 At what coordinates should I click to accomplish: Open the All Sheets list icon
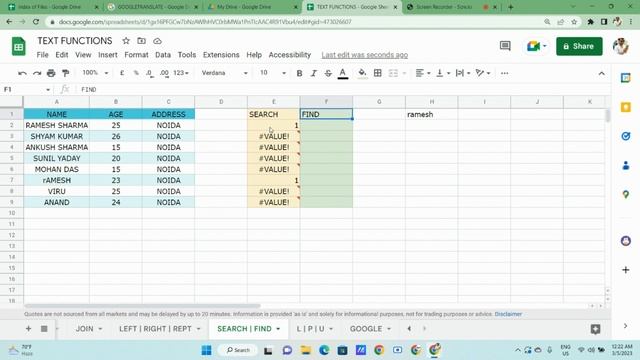tap(44, 329)
